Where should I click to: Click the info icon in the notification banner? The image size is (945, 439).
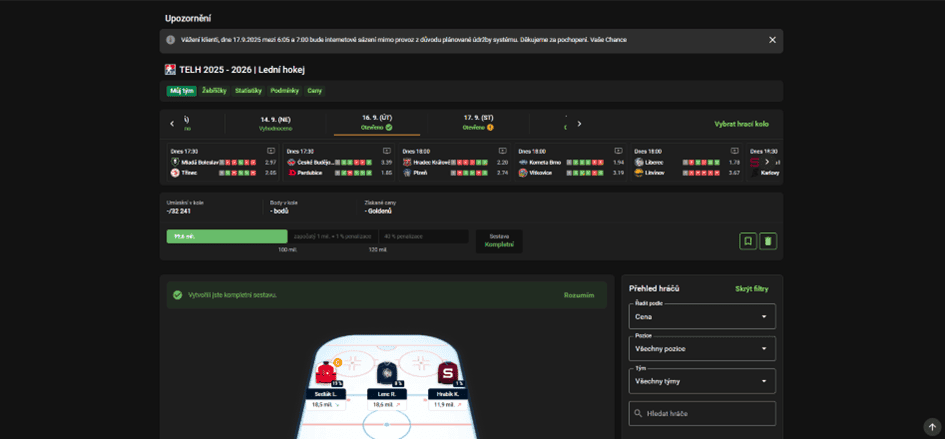pyautogui.click(x=171, y=40)
